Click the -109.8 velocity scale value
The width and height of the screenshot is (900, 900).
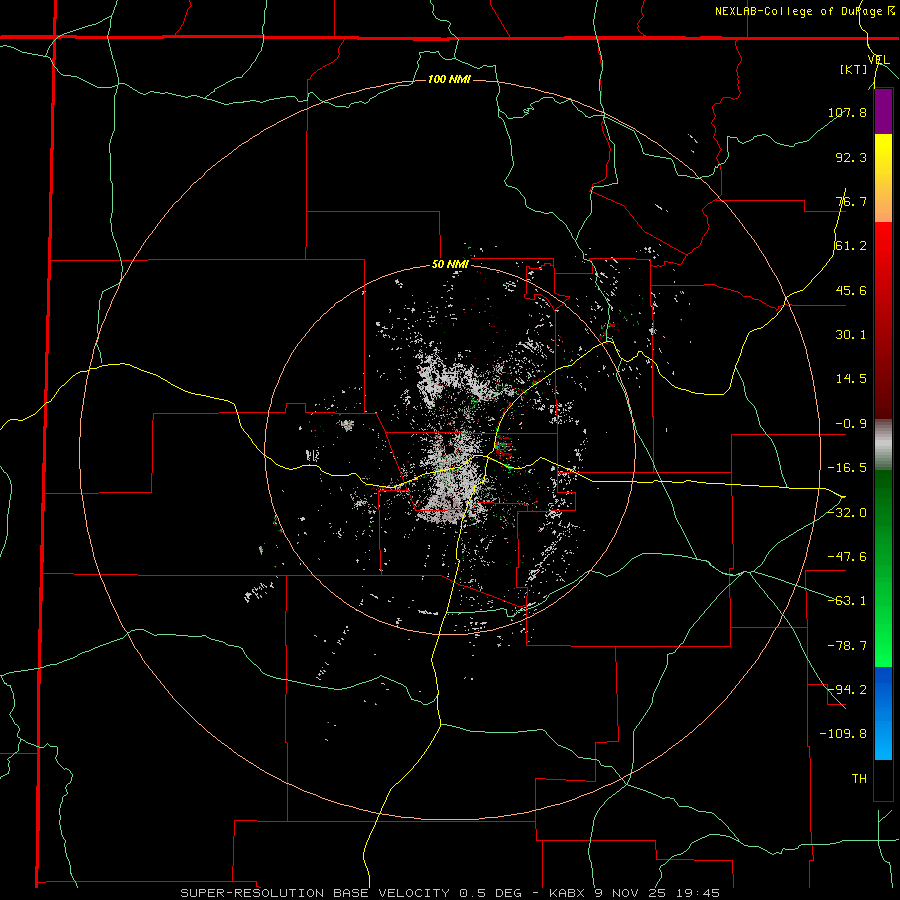click(843, 734)
